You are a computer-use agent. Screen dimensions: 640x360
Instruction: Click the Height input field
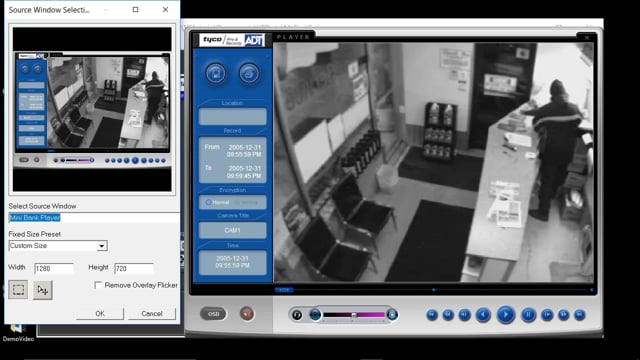[x=134, y=268]
